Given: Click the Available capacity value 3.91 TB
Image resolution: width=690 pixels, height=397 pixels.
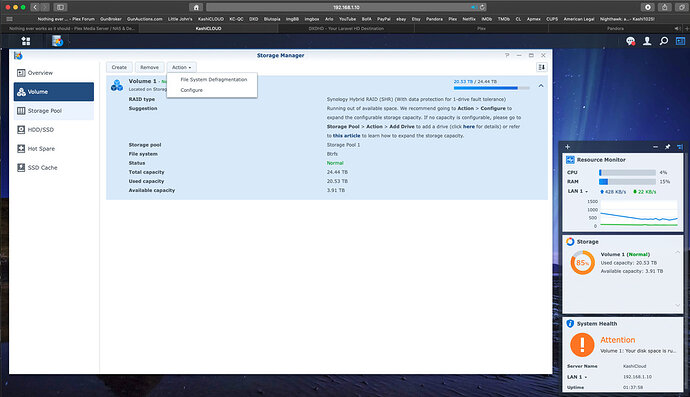Looking at the screenshot, I should coord(336,190).
